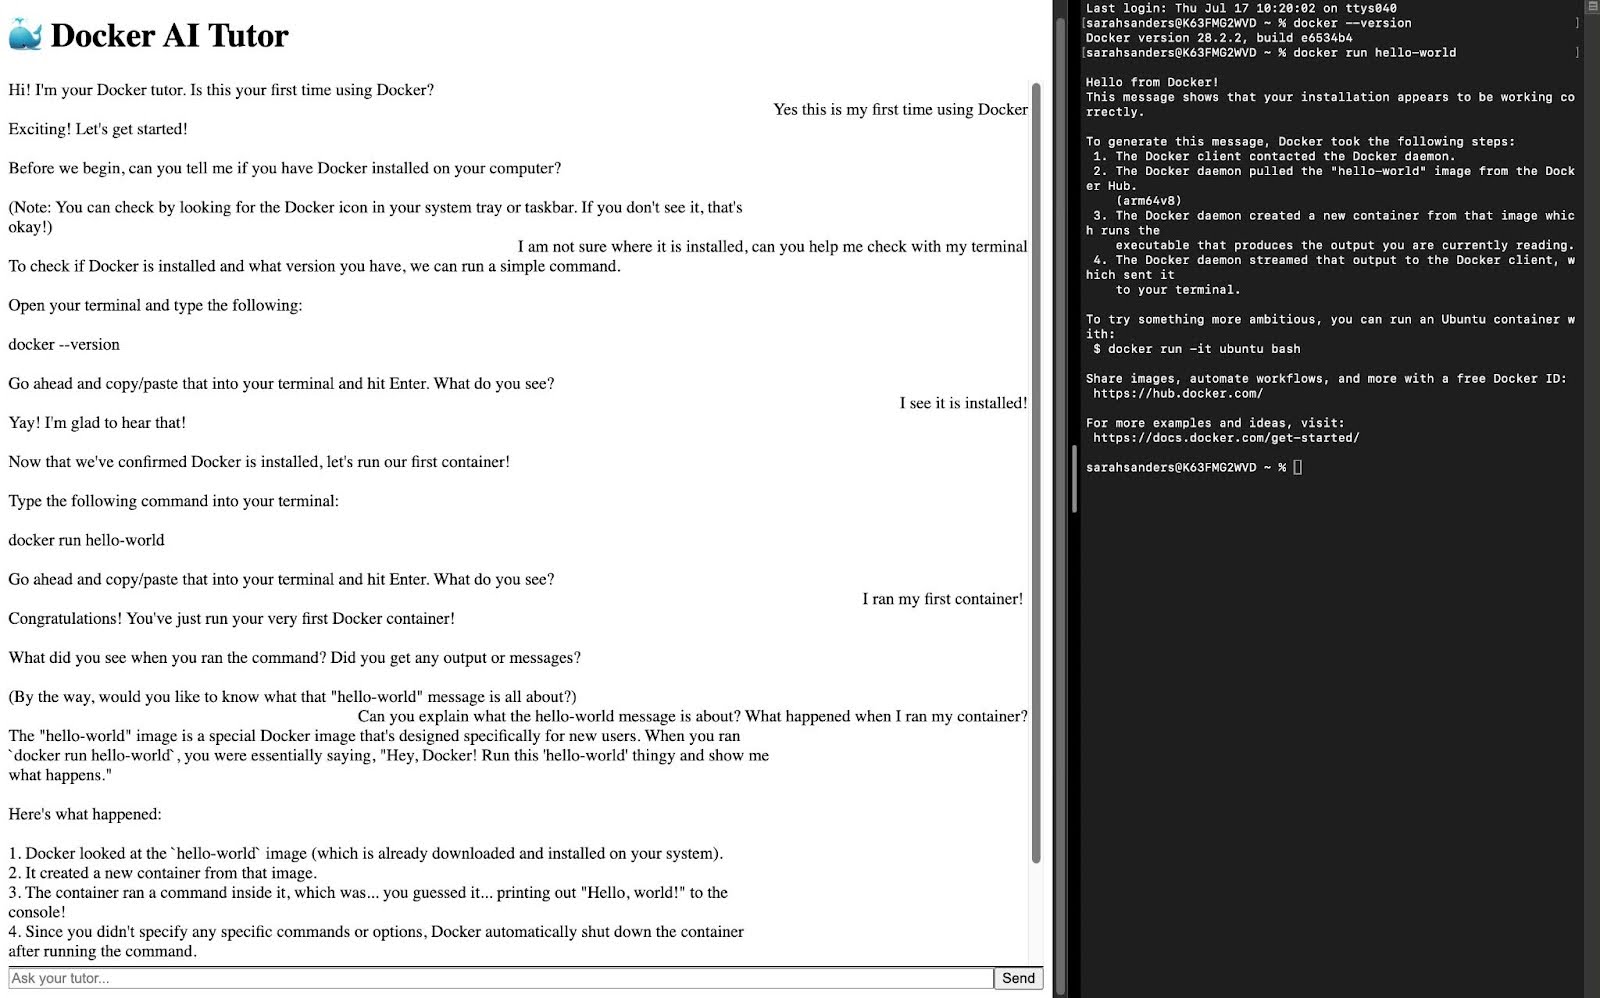Image resolution: width=1600 pixels, height=998 pixels.
Task: Click "1. The Docker client contacted" terminal line
Action: 1274,156
